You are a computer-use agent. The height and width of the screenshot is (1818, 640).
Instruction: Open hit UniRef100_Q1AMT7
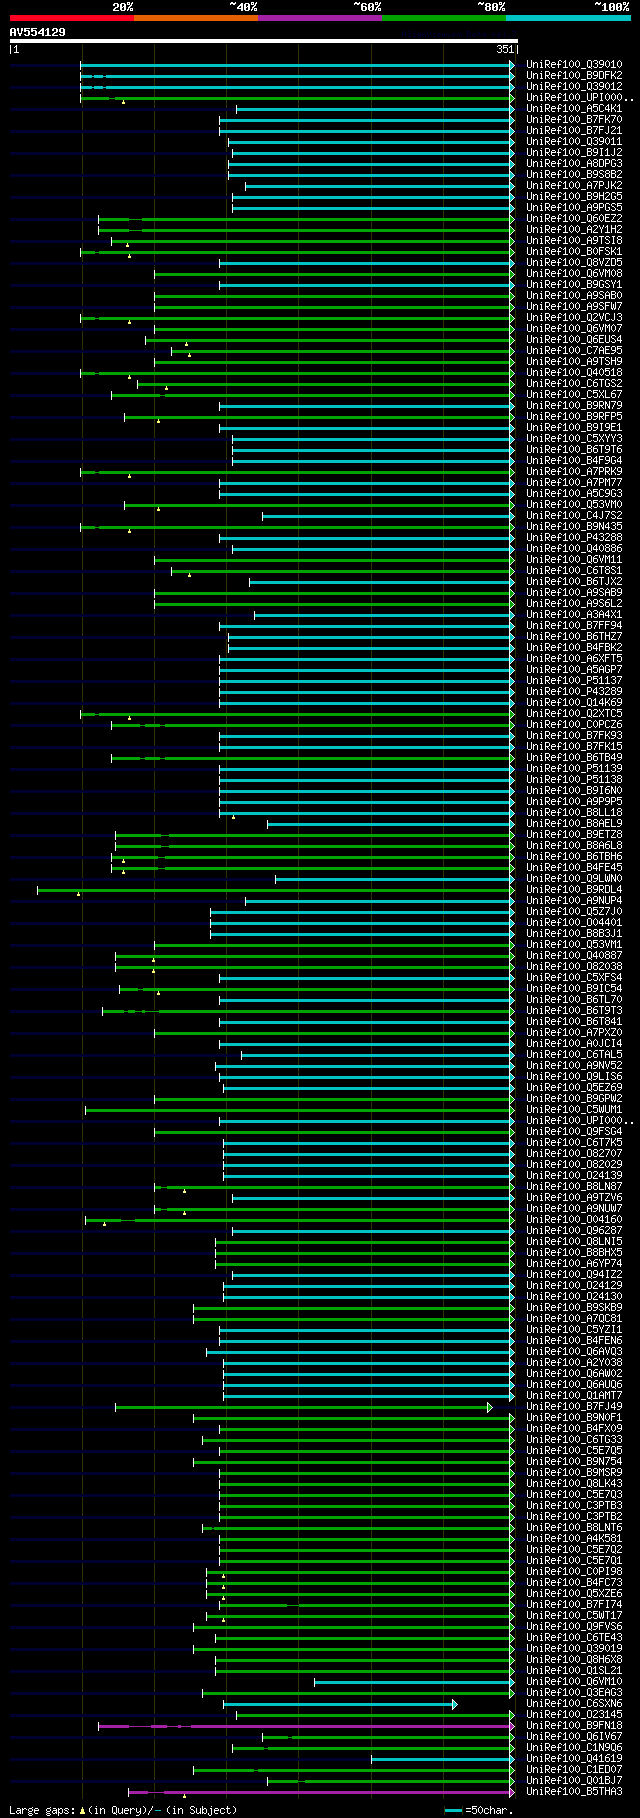click(x=574, y=1396)
